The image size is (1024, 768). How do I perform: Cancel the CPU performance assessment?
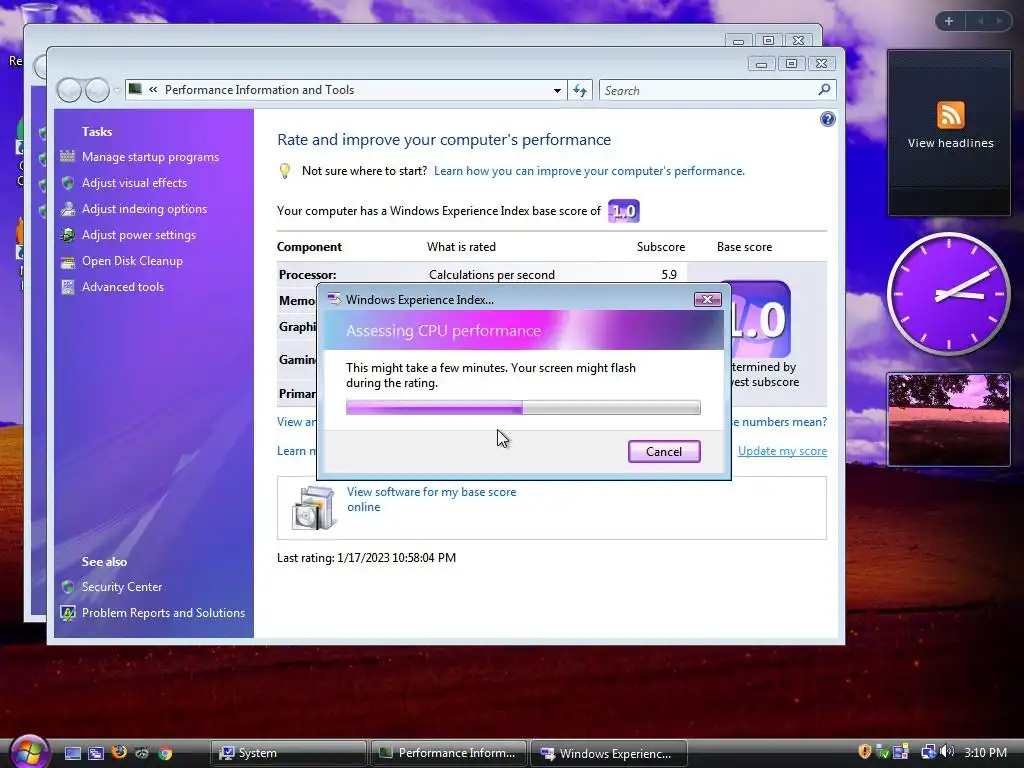click(x=664, y=451)
